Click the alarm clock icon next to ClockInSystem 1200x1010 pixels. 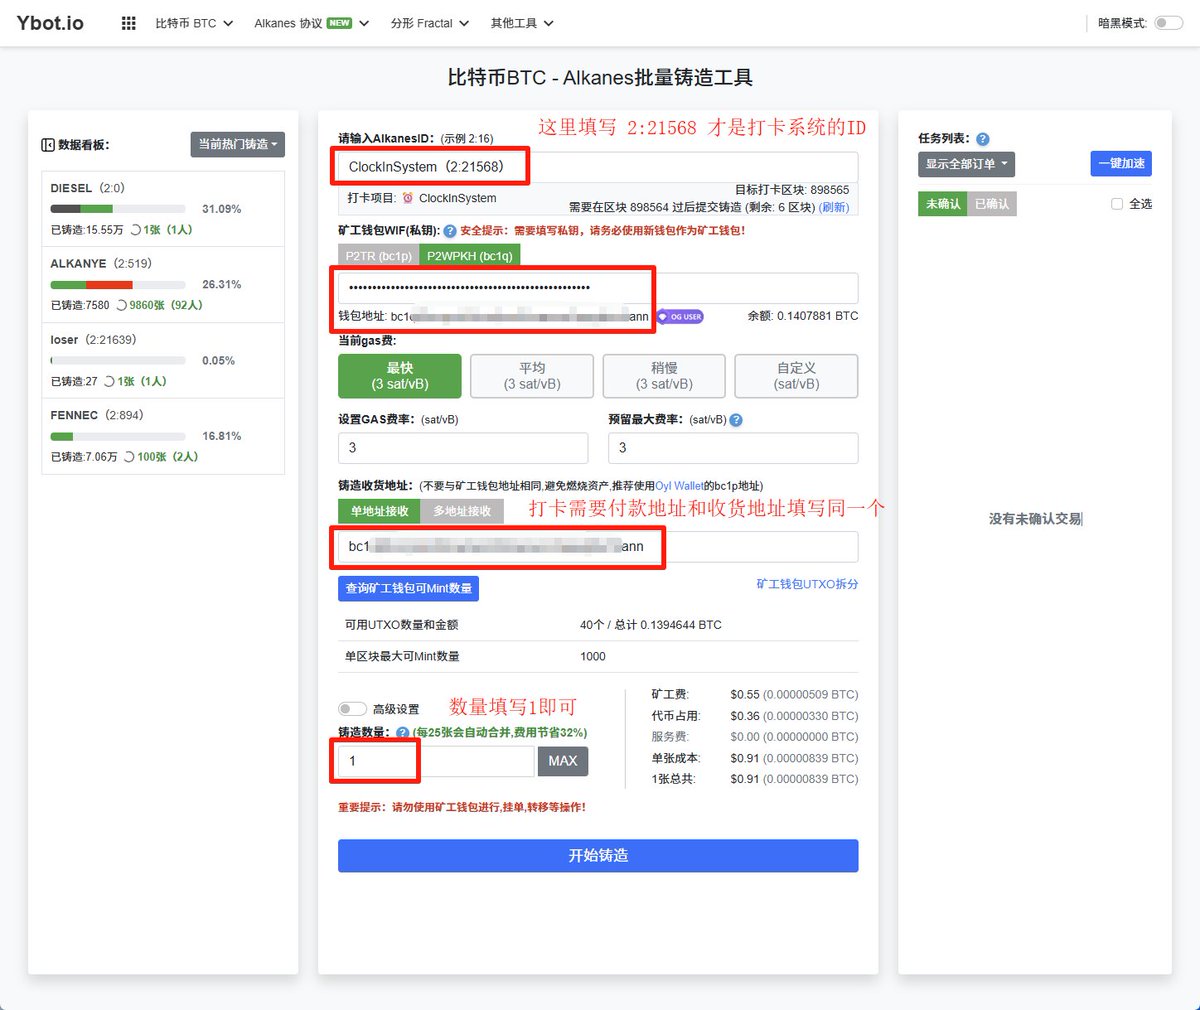click(x=408, y=198)
